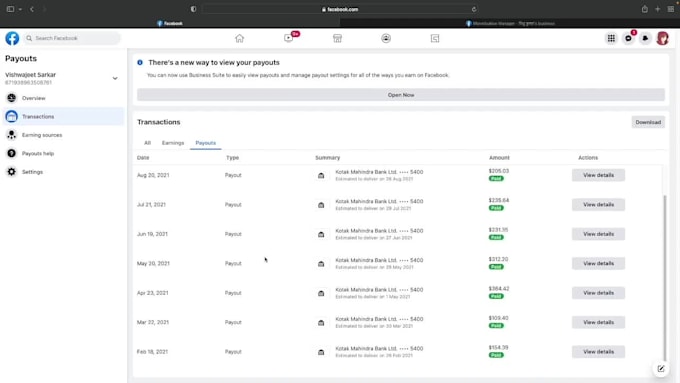The image size is (680, 383).
Task: View details for Mar 22, 2021 payout
Action: [x=598, y=323]
